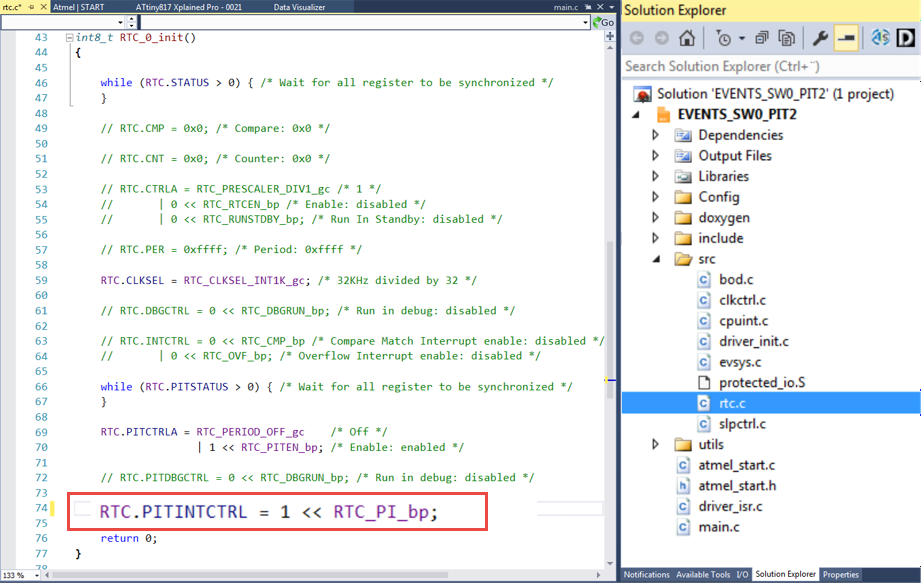Expand the Output Files node

click(x=656, y=156)
